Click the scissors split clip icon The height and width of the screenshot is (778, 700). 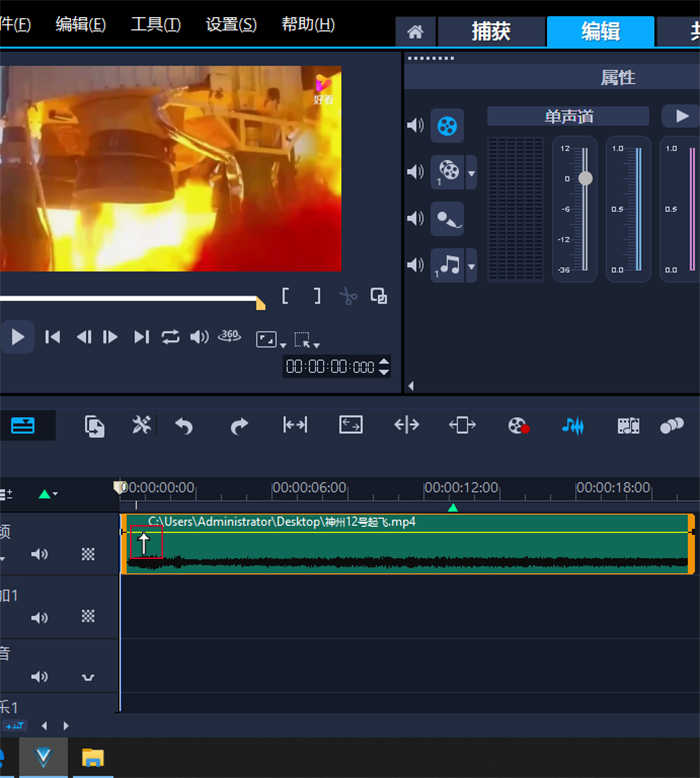point(347,296)
